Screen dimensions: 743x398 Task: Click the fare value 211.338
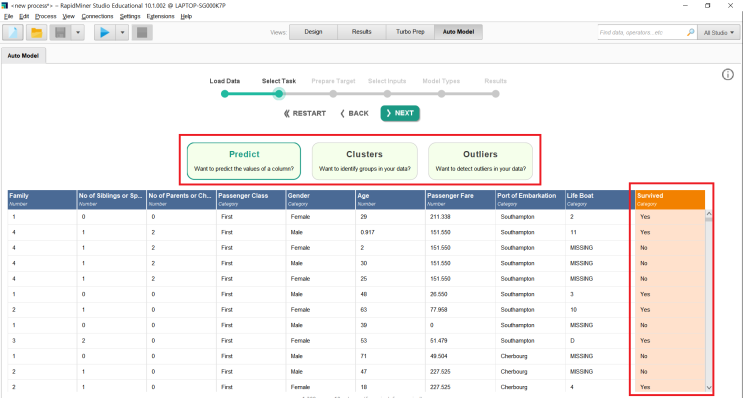(x=440, y=217)
